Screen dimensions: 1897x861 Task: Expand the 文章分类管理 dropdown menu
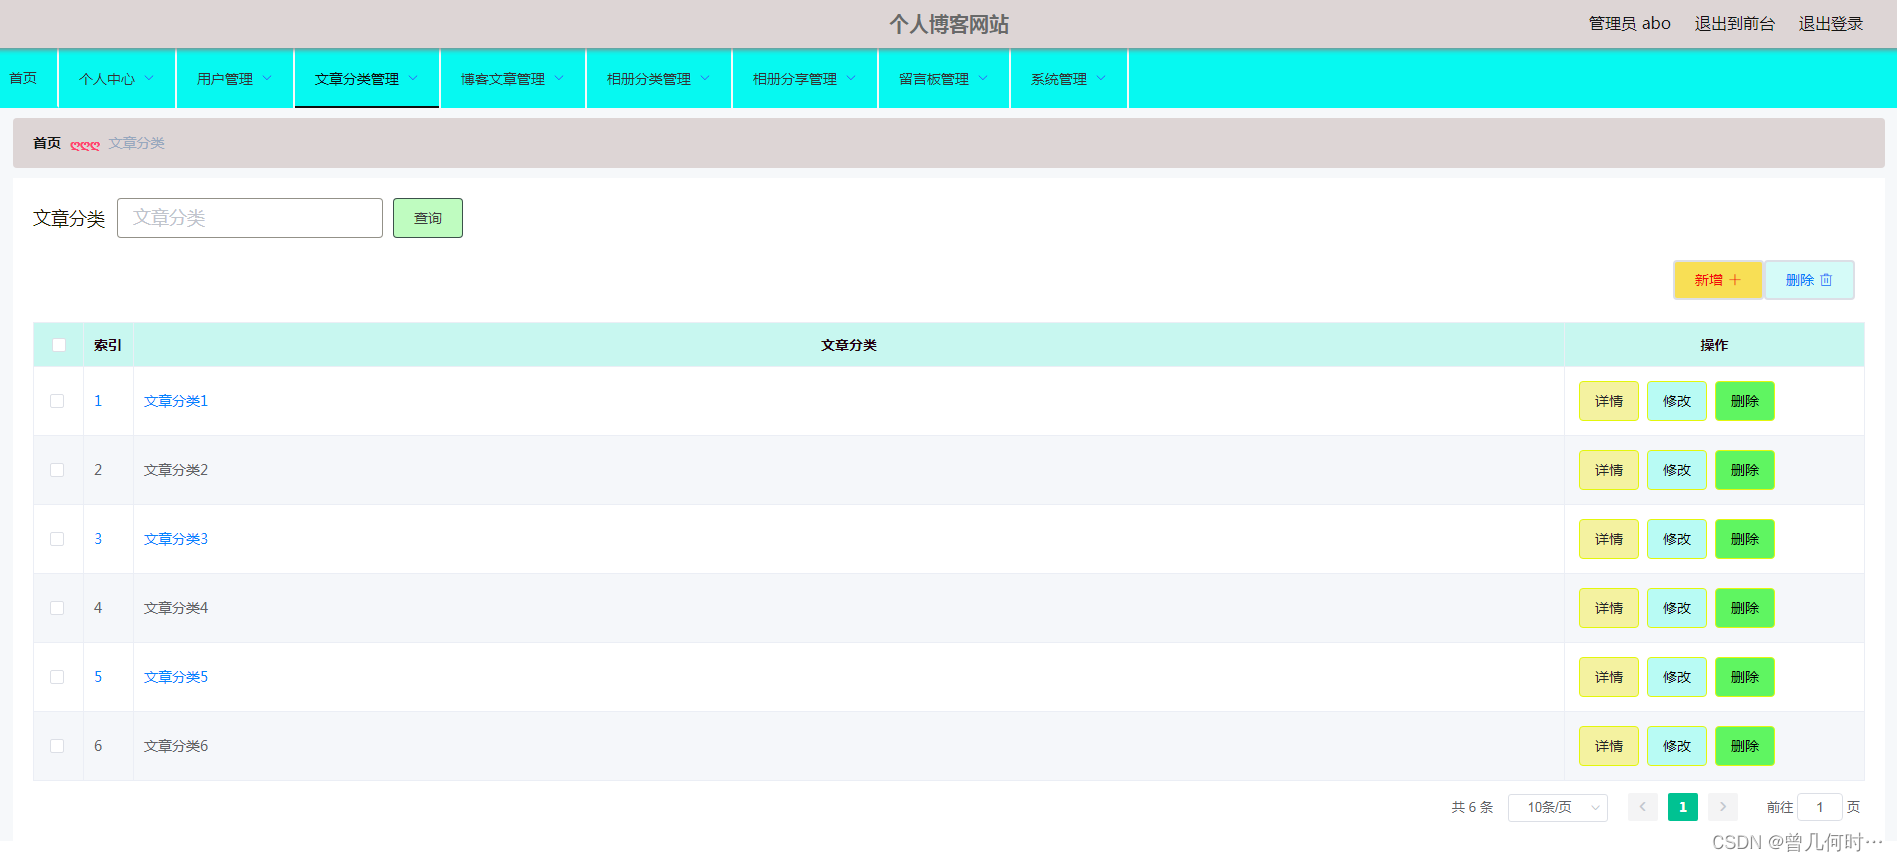(x=367, y=79)
